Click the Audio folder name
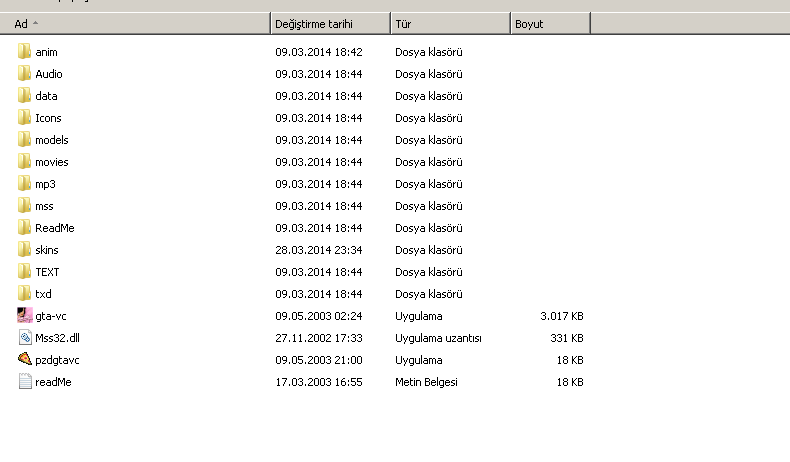 [49, 74]
